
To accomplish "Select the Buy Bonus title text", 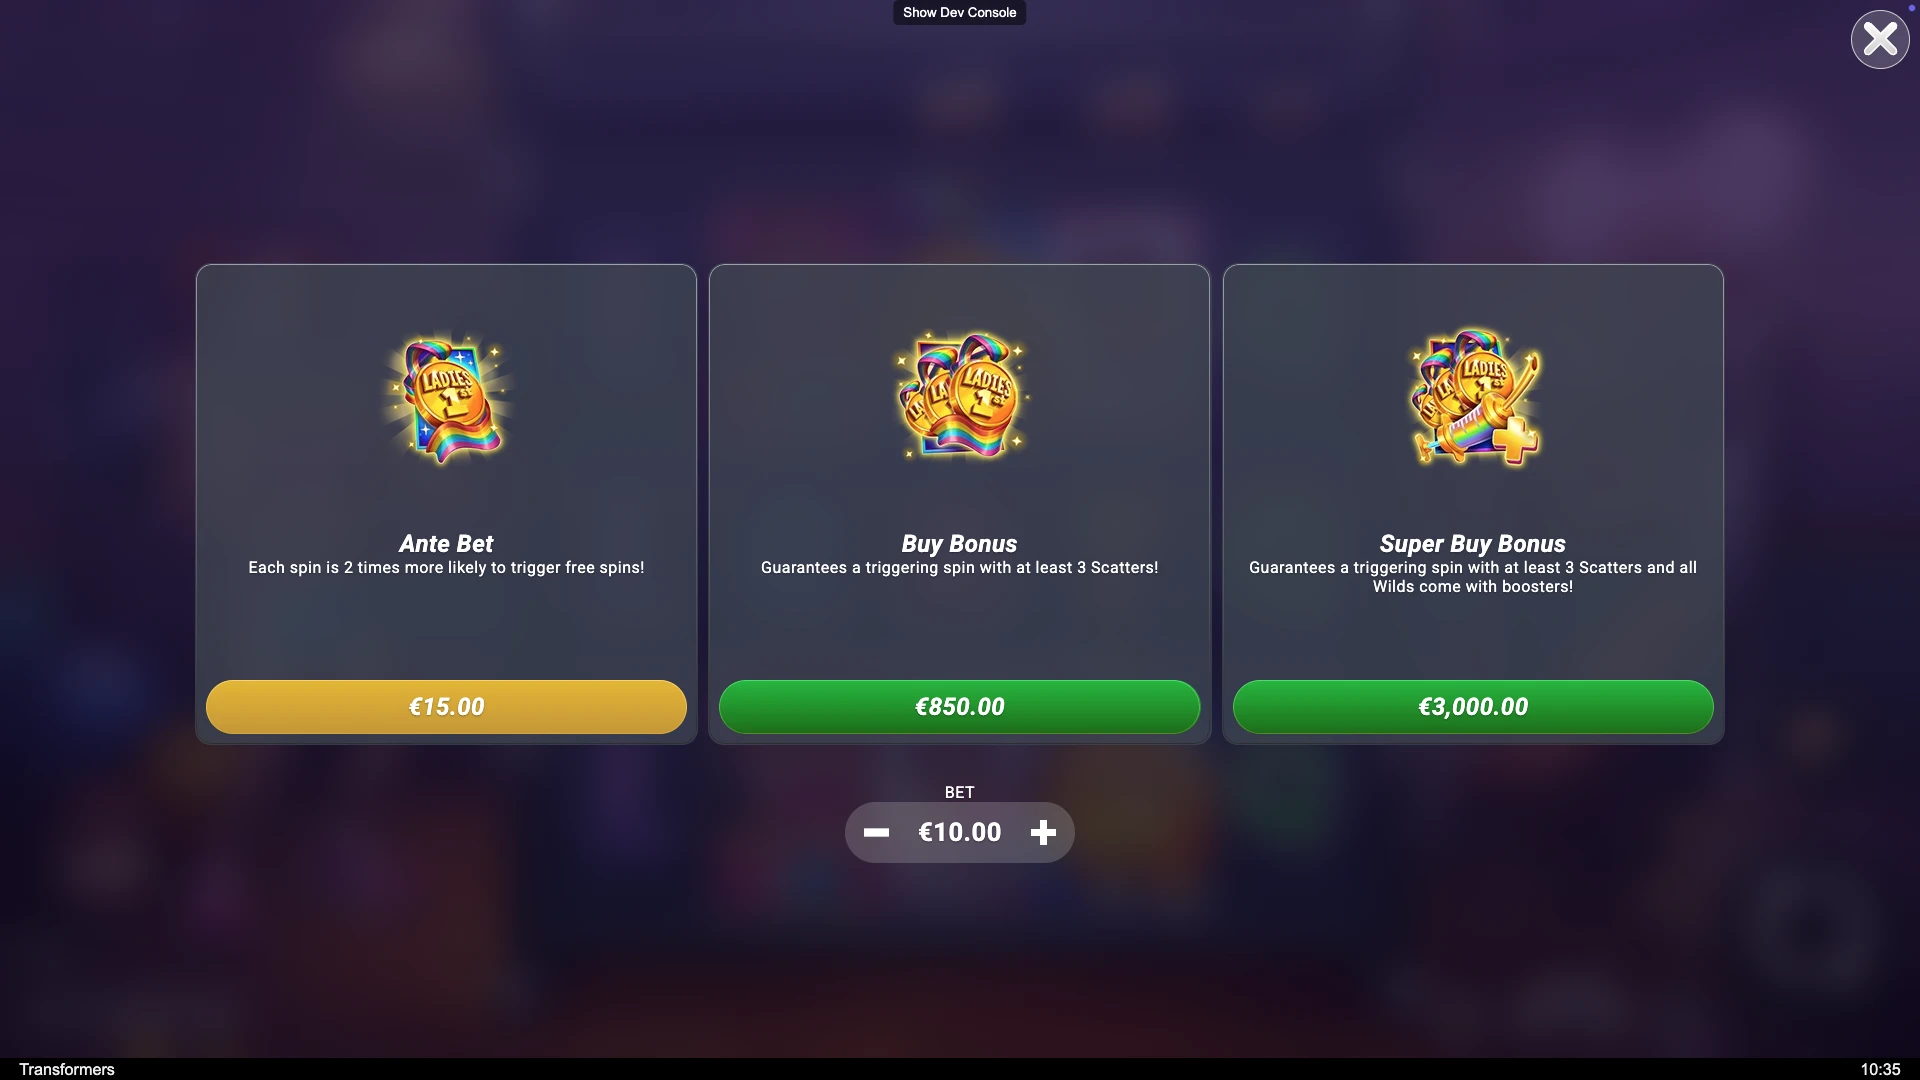I will [x=959, y=544].
